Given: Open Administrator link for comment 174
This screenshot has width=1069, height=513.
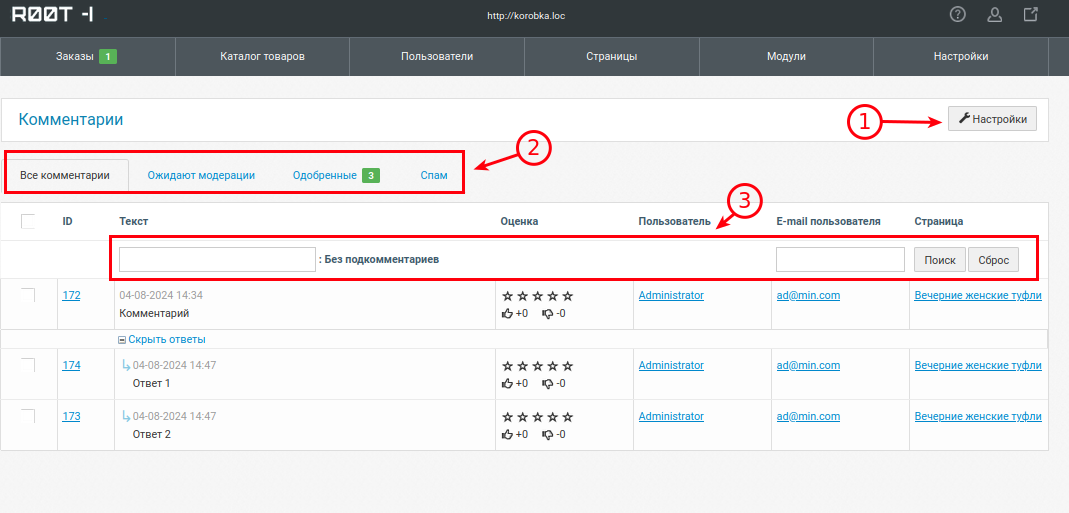Looking at the screenshot, I should (x=672, y=365).
